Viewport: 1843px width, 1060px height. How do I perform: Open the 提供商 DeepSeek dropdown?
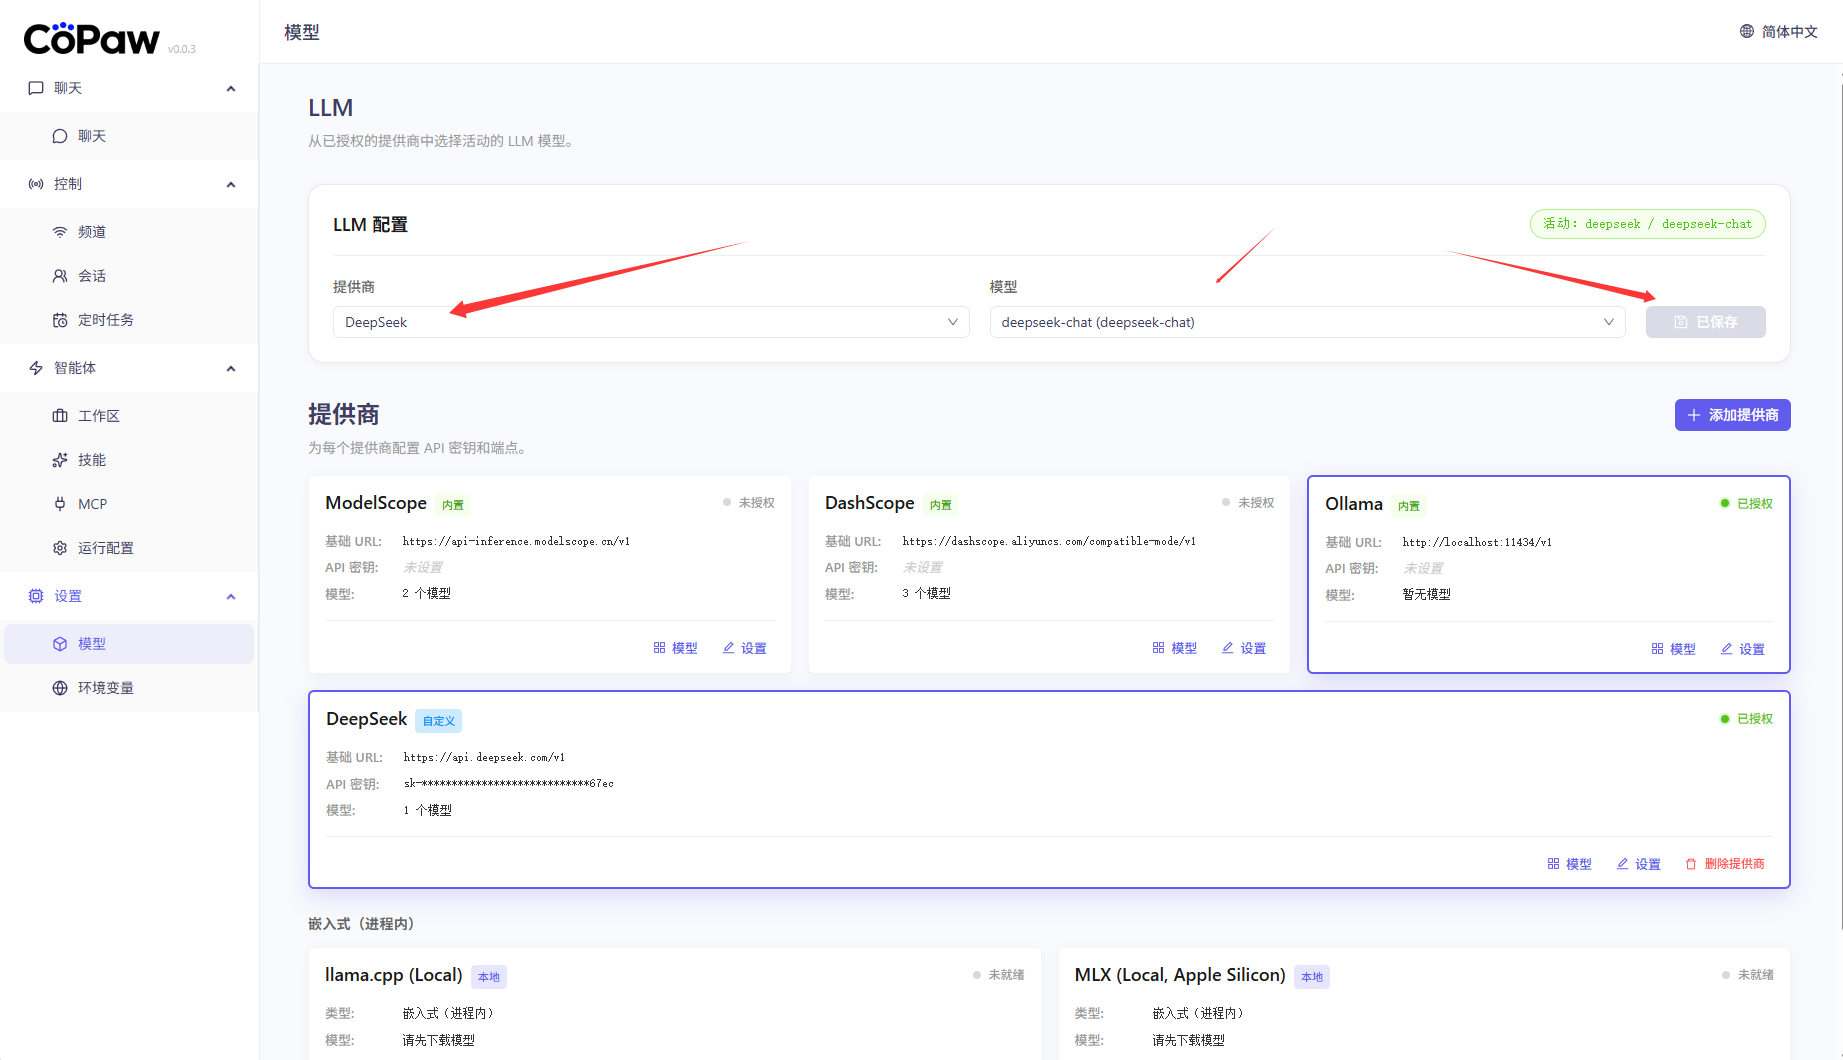pyautogui.click(x=650, y=322)
